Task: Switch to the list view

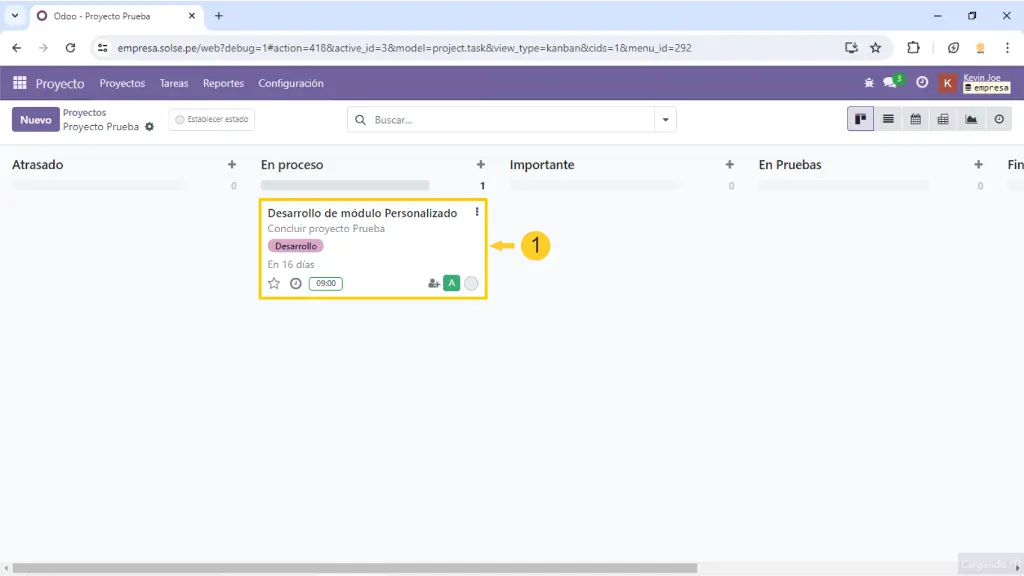Action: click(x=887, y=120)
